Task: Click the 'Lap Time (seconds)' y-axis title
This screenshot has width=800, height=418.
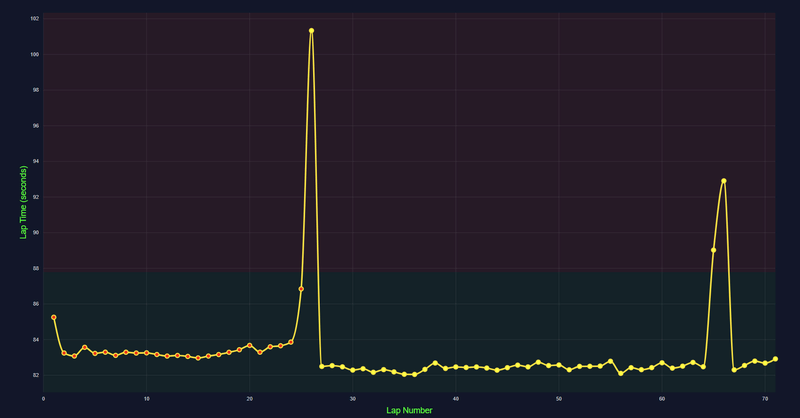Action: click(23, 202)
